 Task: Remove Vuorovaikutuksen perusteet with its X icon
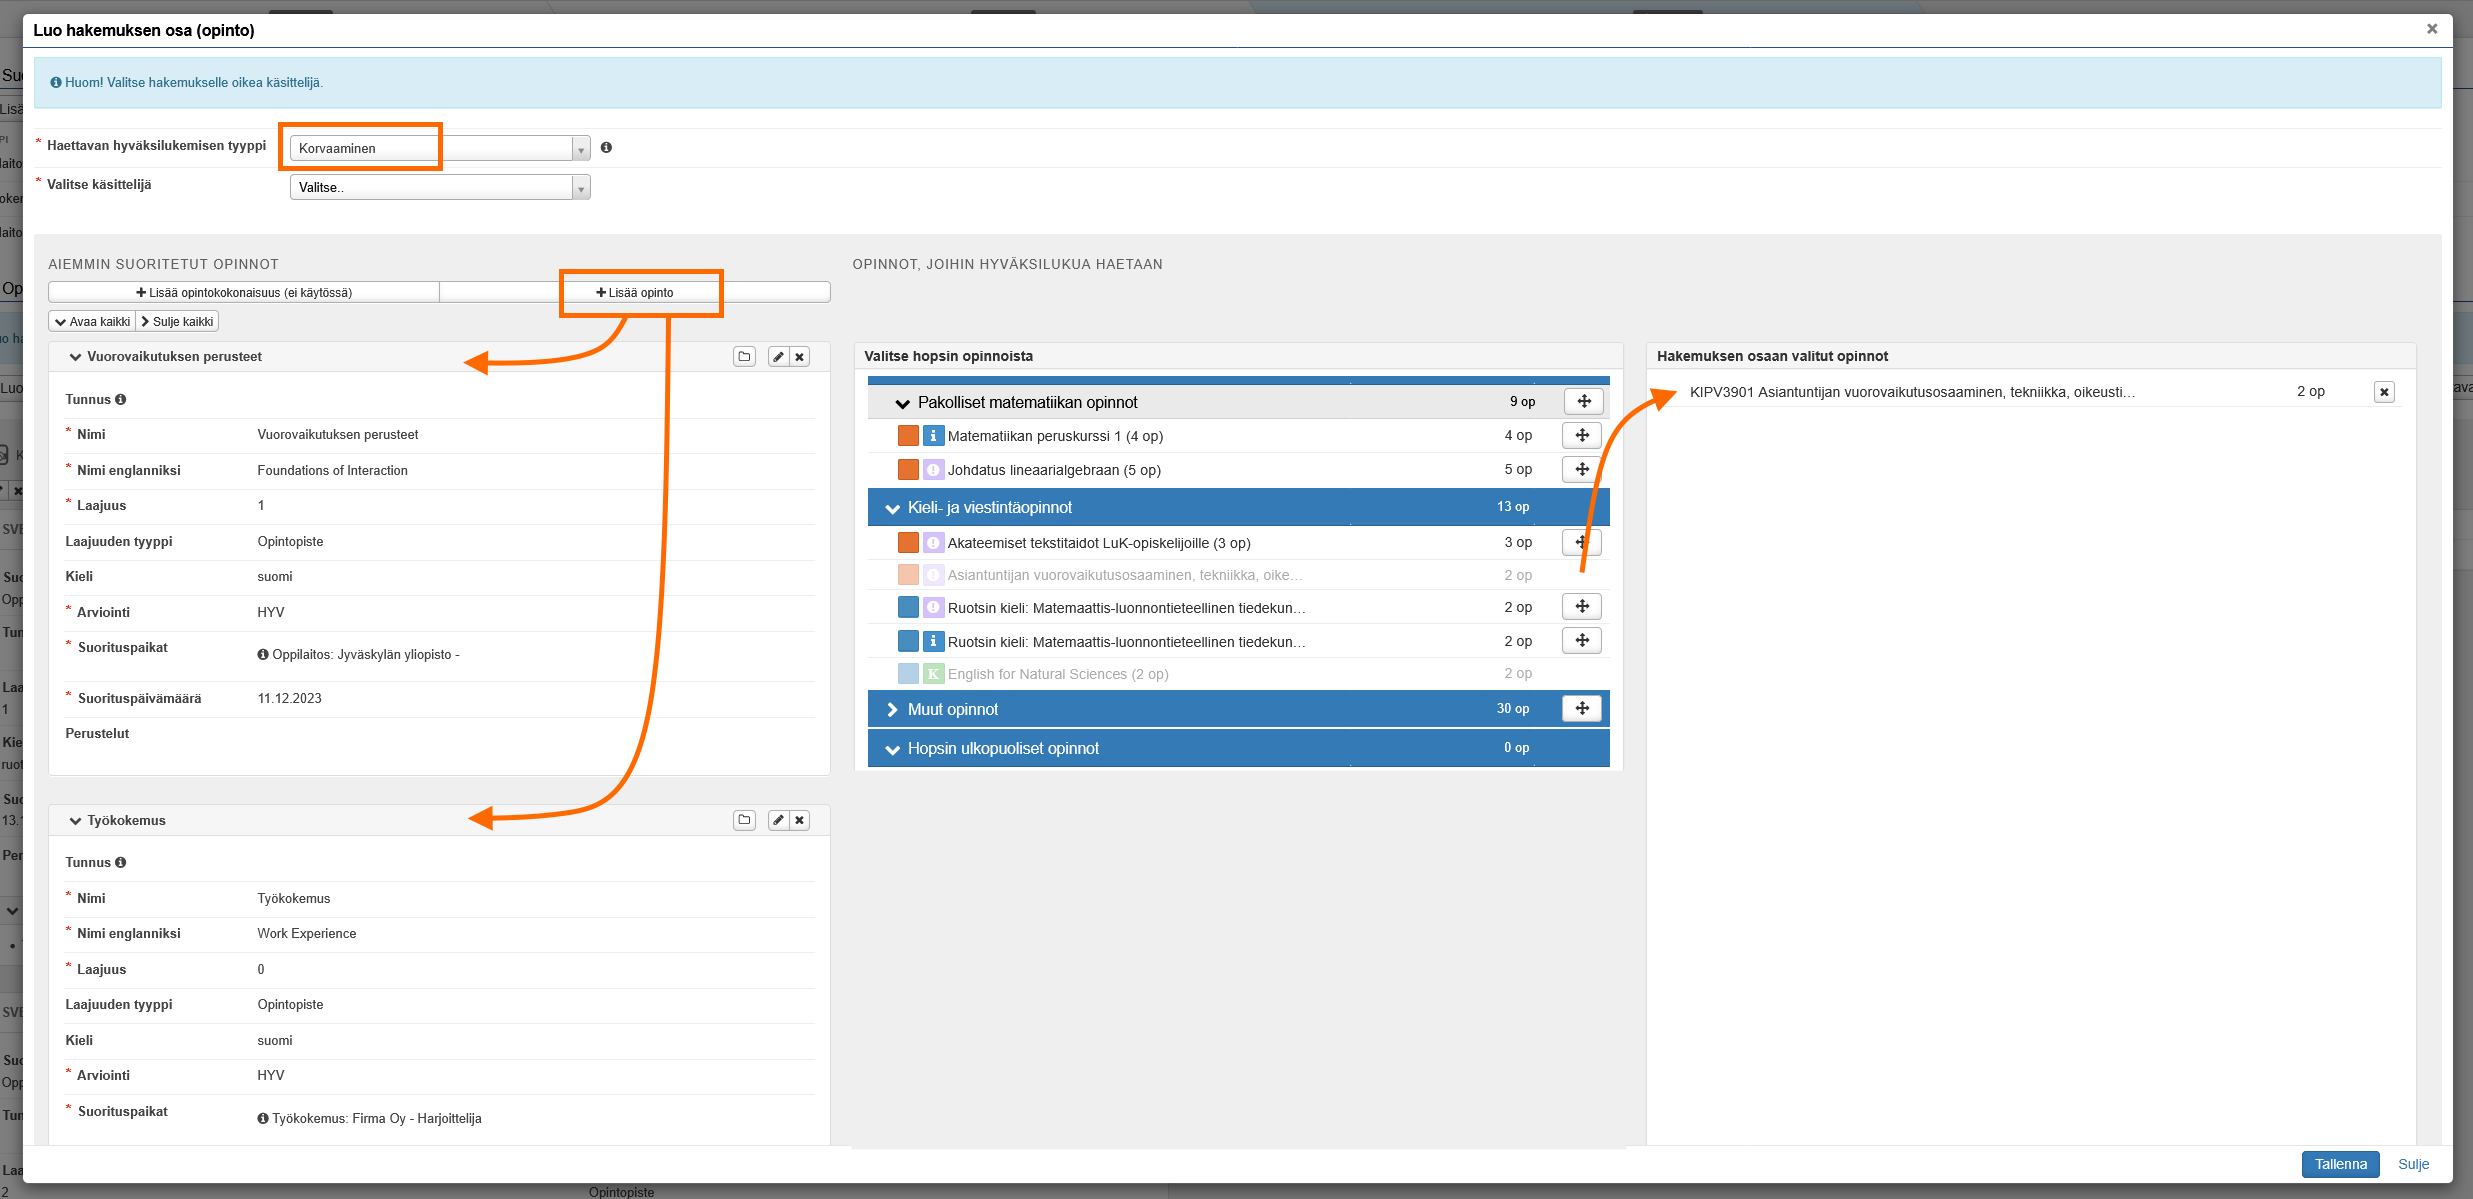[x=799, y=357]
